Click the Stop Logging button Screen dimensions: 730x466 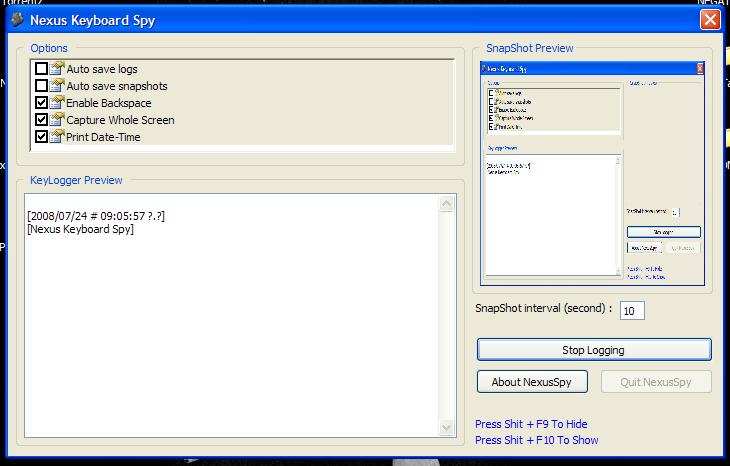pos(594,350)
